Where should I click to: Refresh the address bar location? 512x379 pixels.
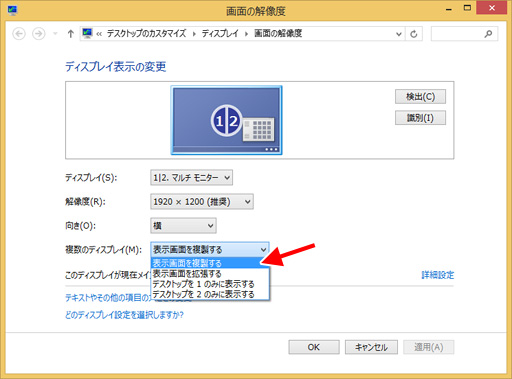coord(414,34)
